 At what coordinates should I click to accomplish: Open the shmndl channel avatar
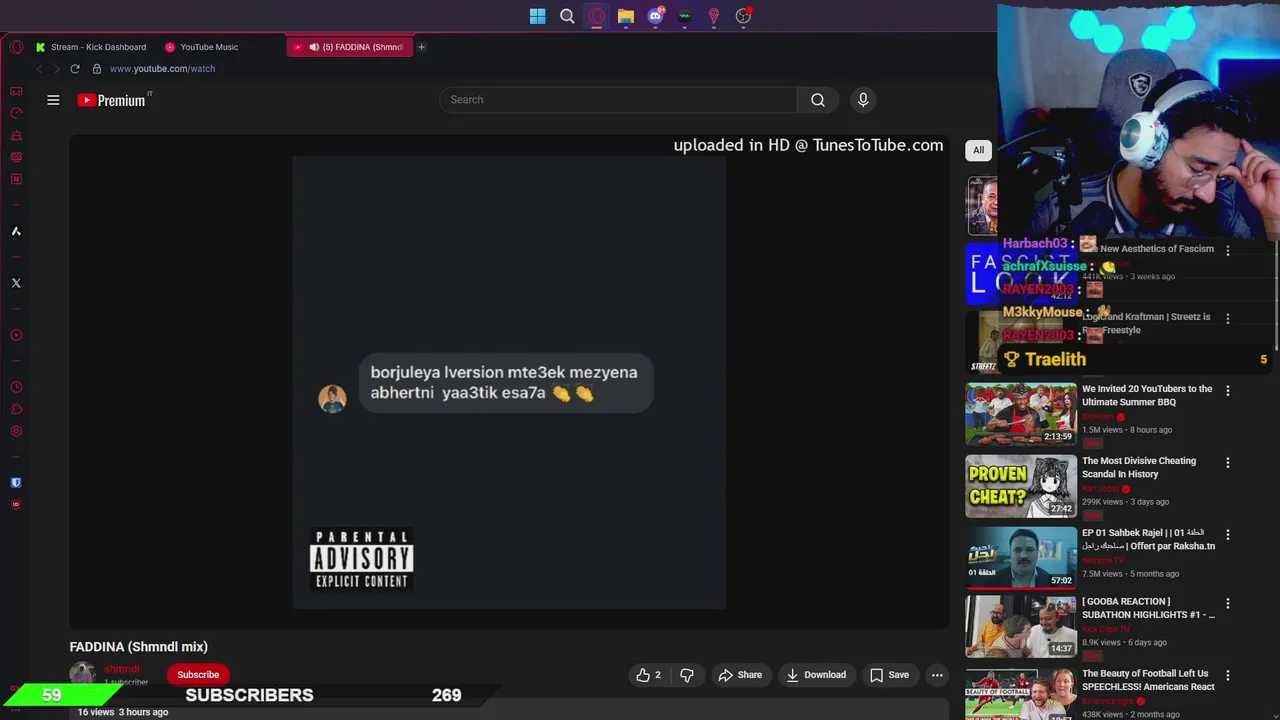[x=82, y=674]
